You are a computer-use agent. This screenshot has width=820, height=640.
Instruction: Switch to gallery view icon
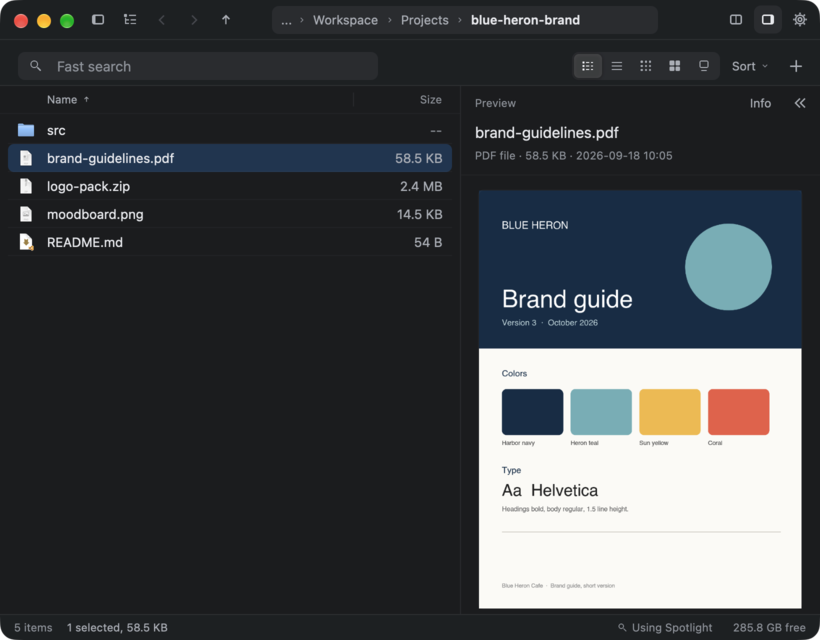pyautogui.click(x=704, y=66)
